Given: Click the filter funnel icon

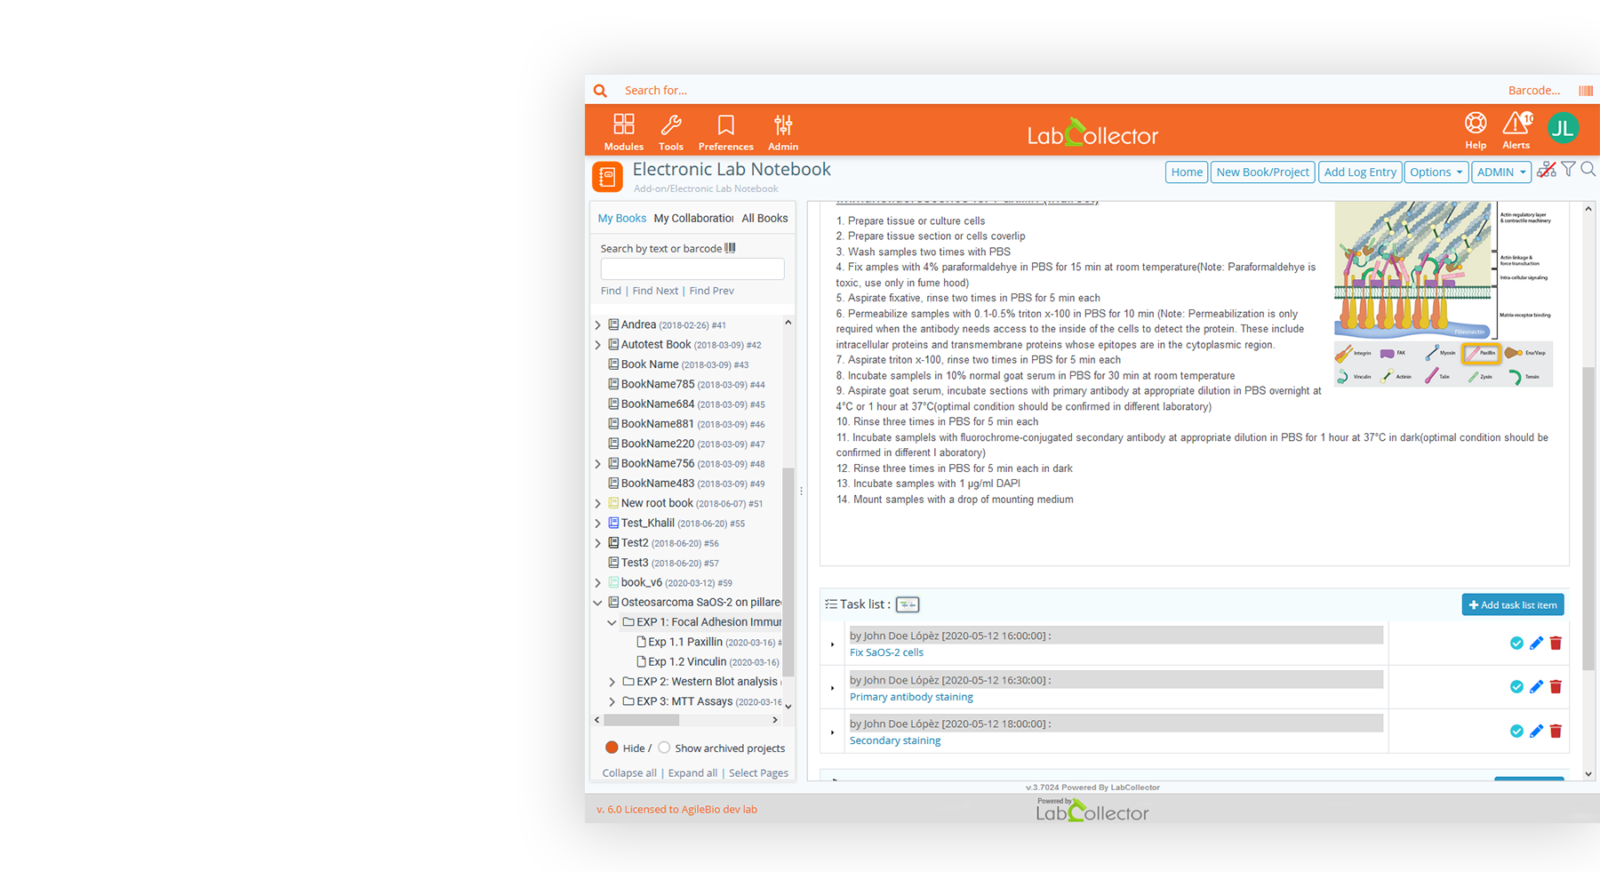Looking at the screenshot, I should 1569,169.
